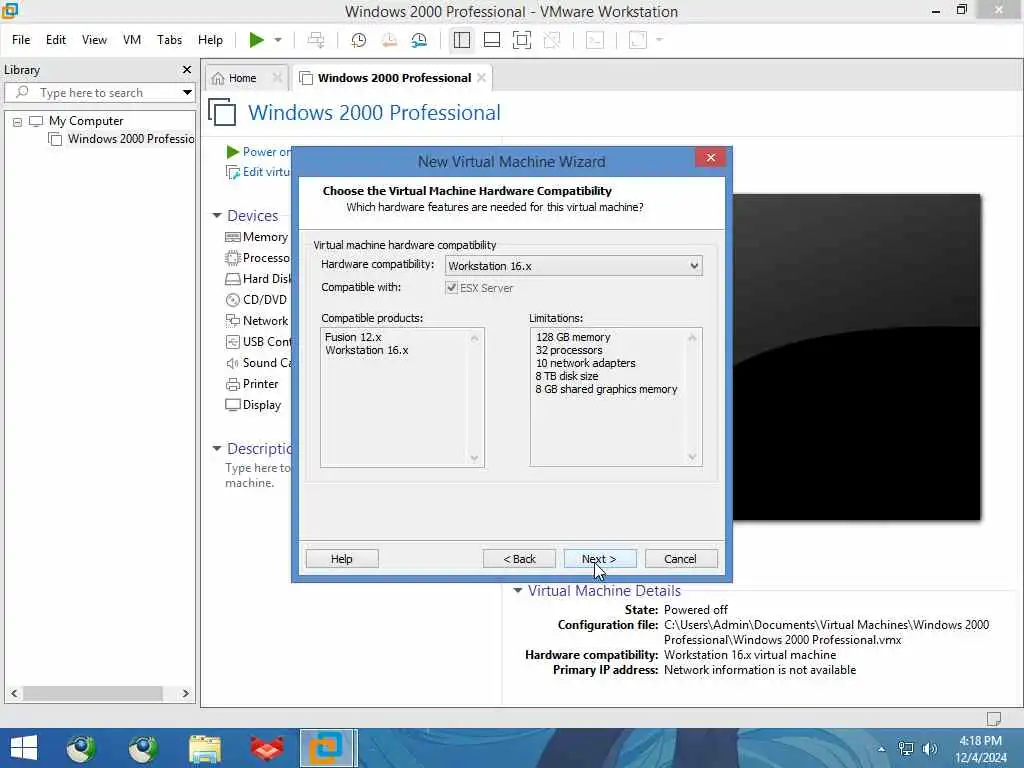The image size is (1024, 768).
Task: Click the network tray icon
Action: (x=906, y=748)
